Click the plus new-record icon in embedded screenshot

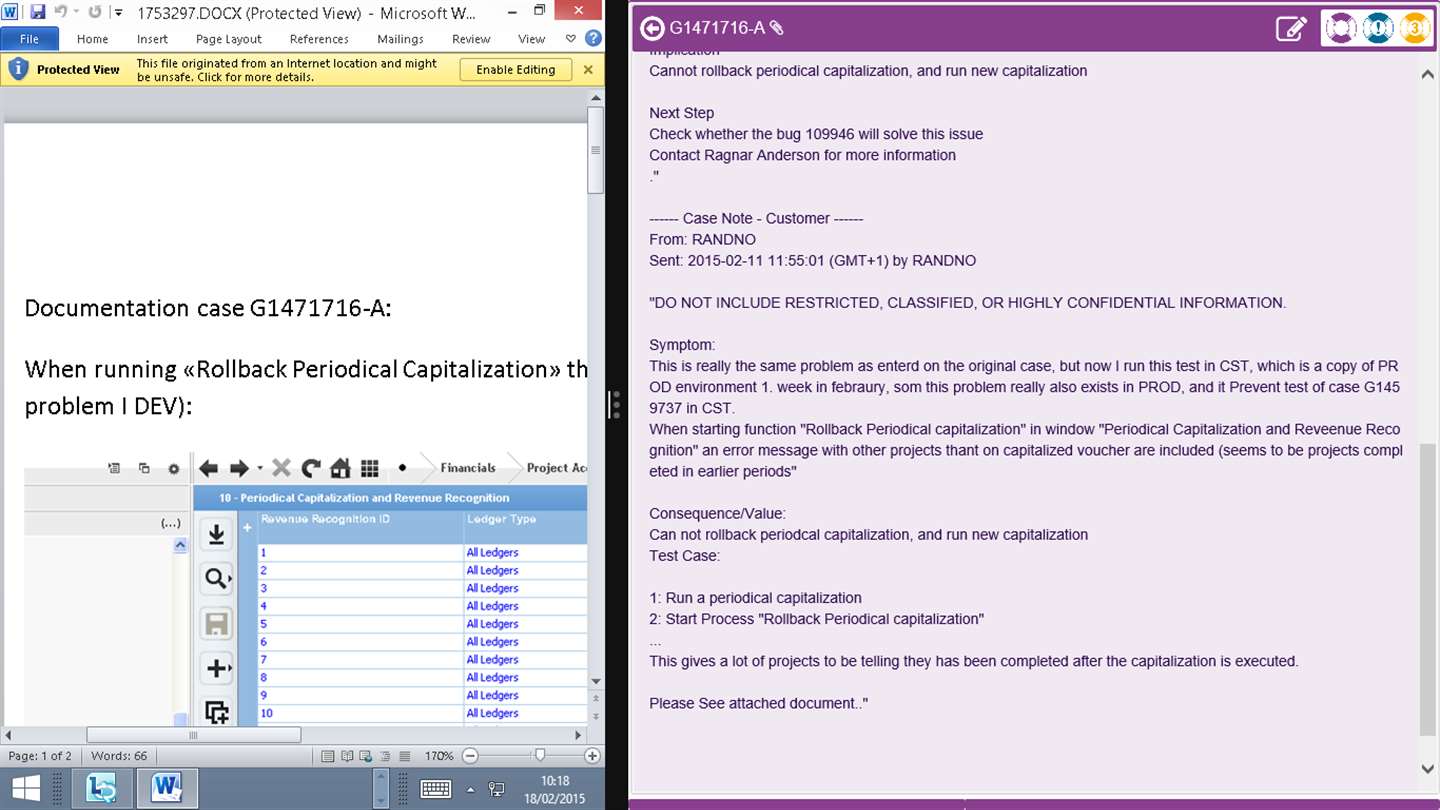pyautogui.click(x=216, y=668)
